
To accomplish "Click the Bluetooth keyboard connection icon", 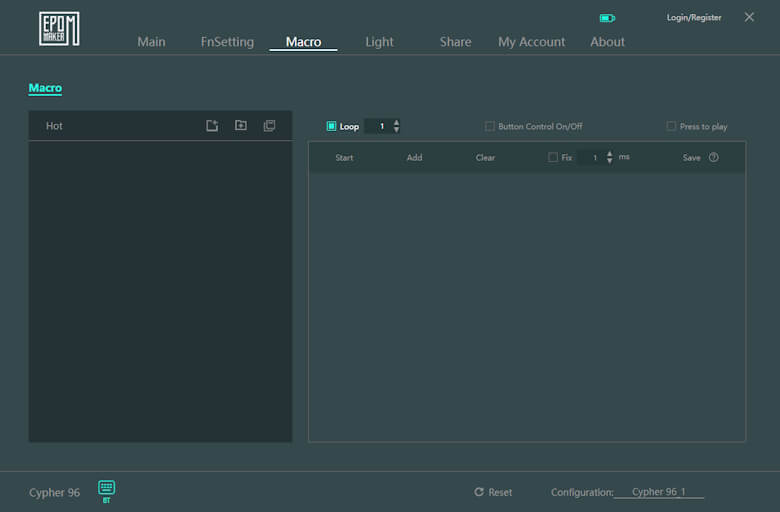I will 106,488.
